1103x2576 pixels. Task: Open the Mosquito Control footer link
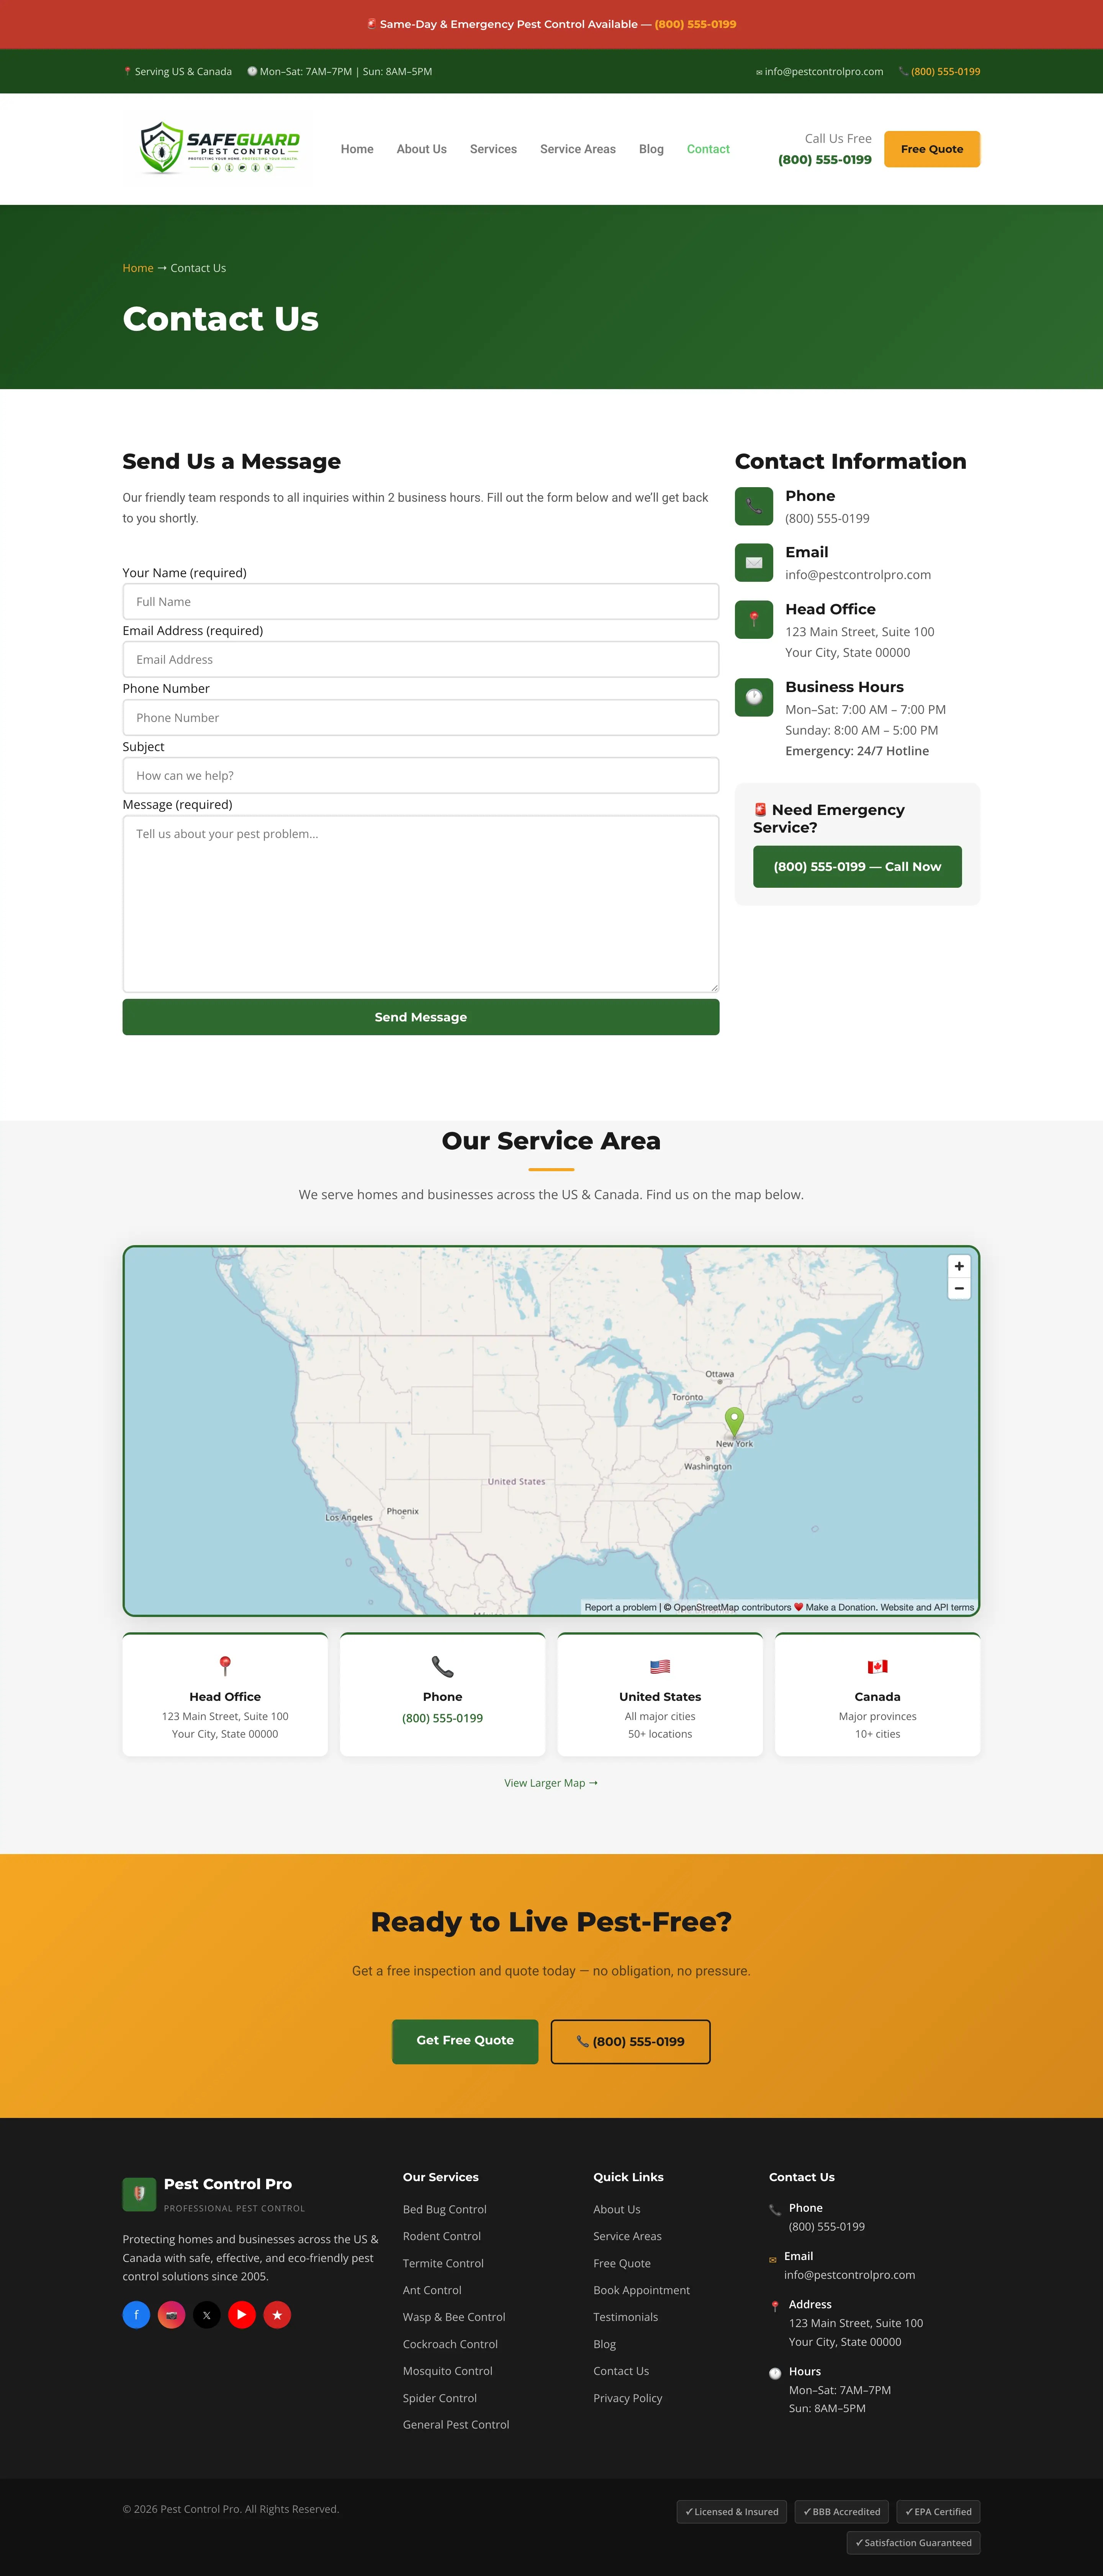coord(448,2371)
